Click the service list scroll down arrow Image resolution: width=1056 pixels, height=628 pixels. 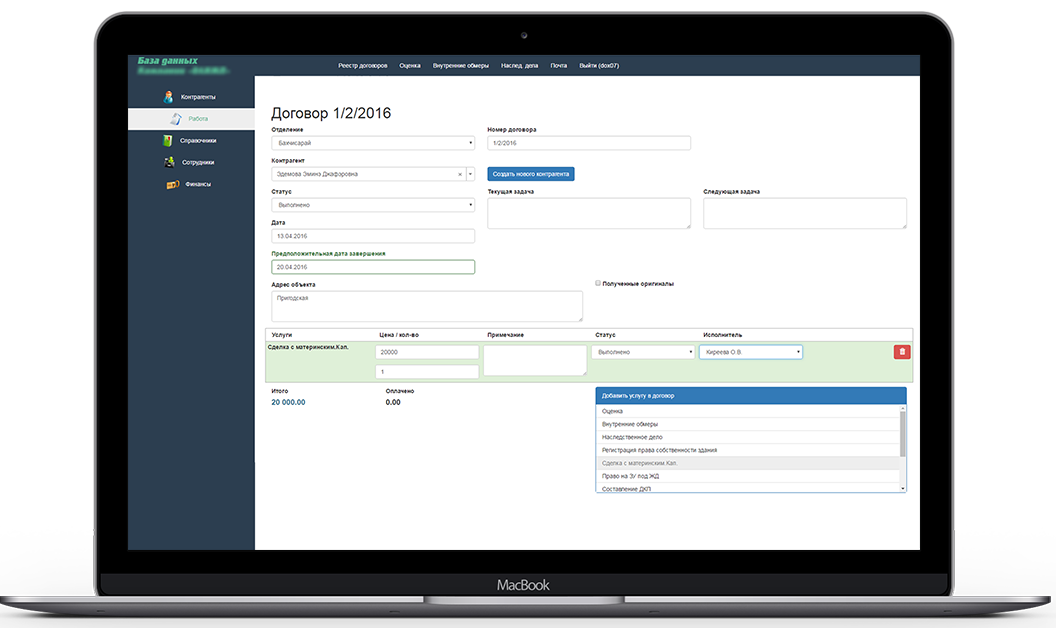pyautogui.click(x=902, y=489)
